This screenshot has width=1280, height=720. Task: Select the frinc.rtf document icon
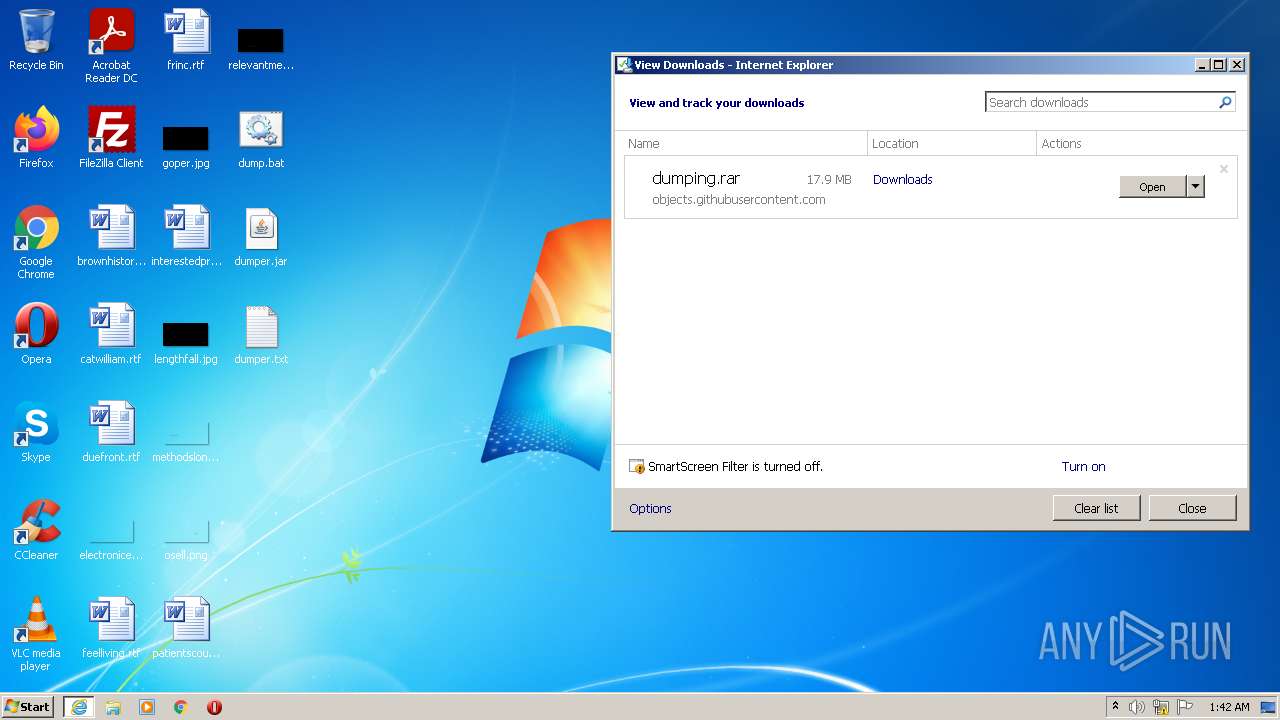coord(186,40)
